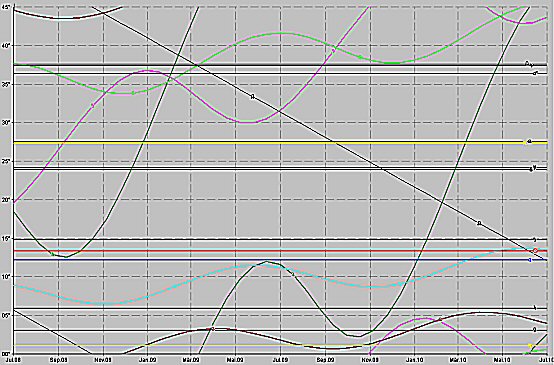The image size is (554, 365).
Task: Click the Mars glyph at the right end of its horizontal line
Action: point(535,73)
